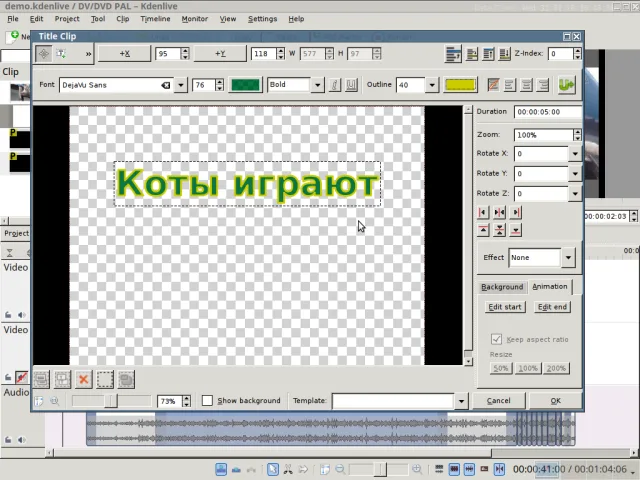
Task: Zoom out timeline with minus magnifier
Action: click(x=340, y=469)
